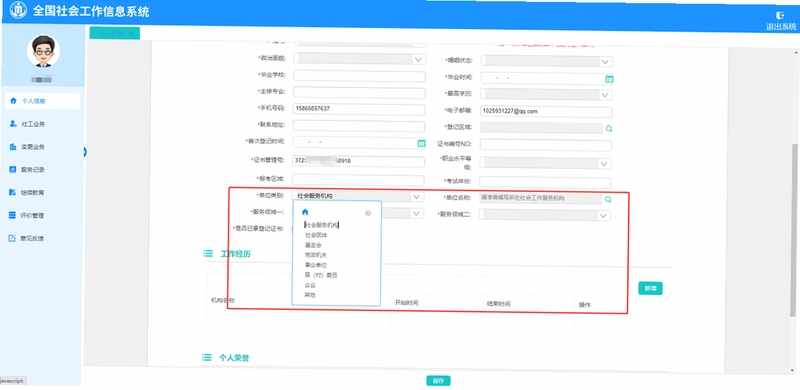The image size is (800, 390).
Task: Select 社会团体 from the dropdown list
Action: 316,235
